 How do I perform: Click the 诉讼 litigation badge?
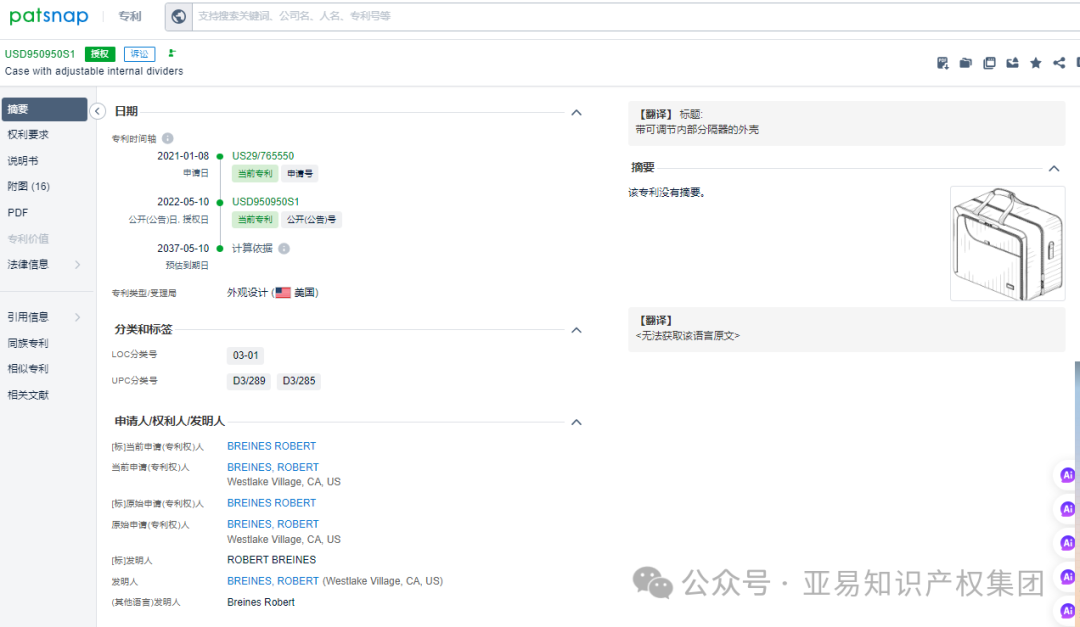click(139, 53)
